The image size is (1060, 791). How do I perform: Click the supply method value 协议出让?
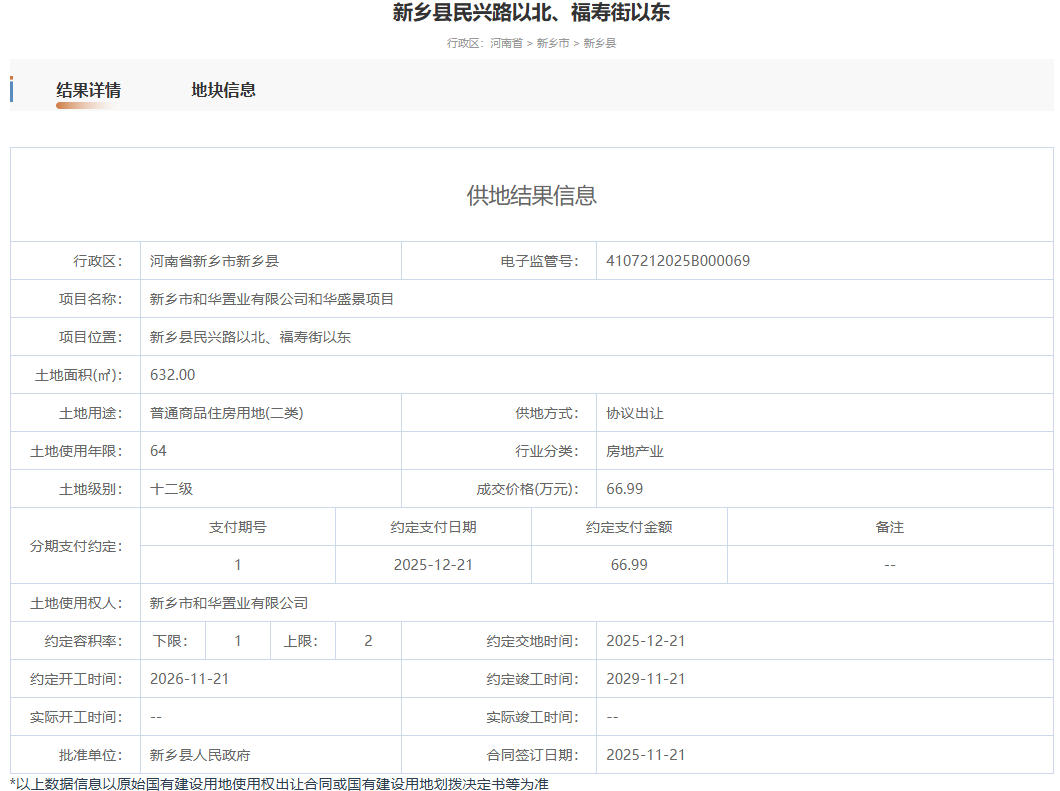click(x=634, y=413)
